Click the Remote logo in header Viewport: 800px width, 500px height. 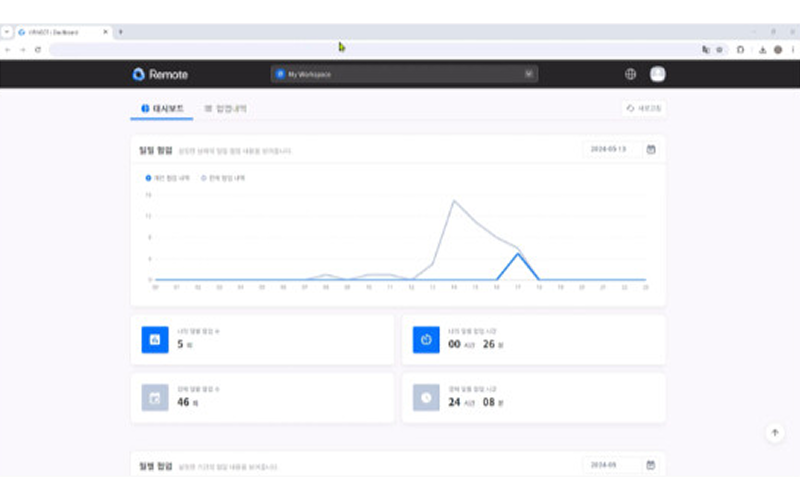pos(160,74)
